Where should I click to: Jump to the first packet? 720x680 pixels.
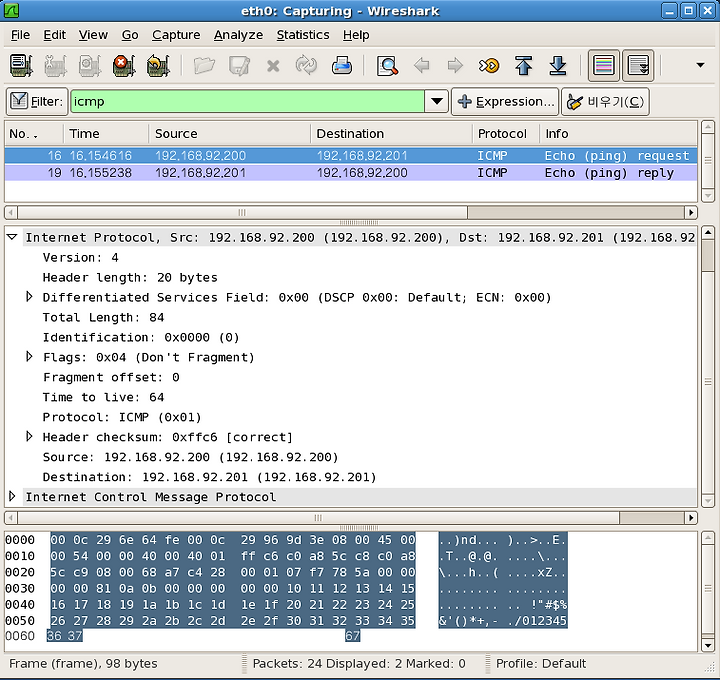523,66
